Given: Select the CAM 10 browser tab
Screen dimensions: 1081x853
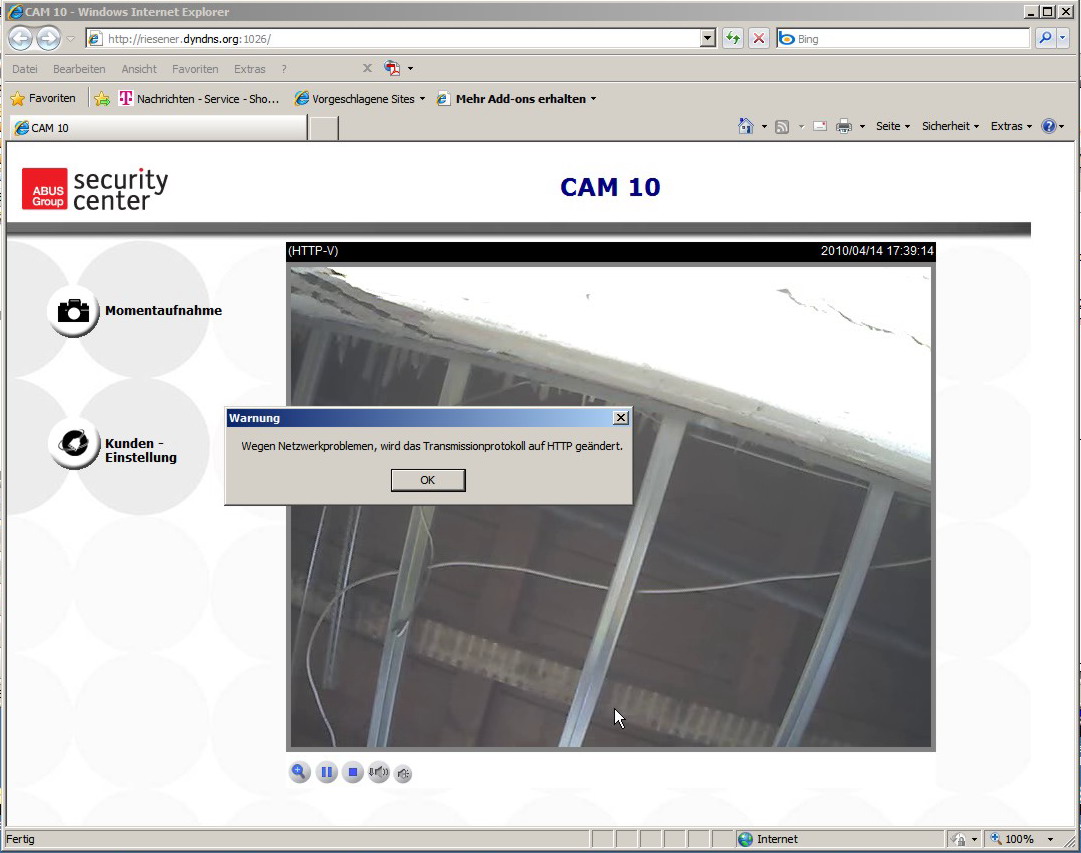Looking at the screenshot, I should 159,128.
